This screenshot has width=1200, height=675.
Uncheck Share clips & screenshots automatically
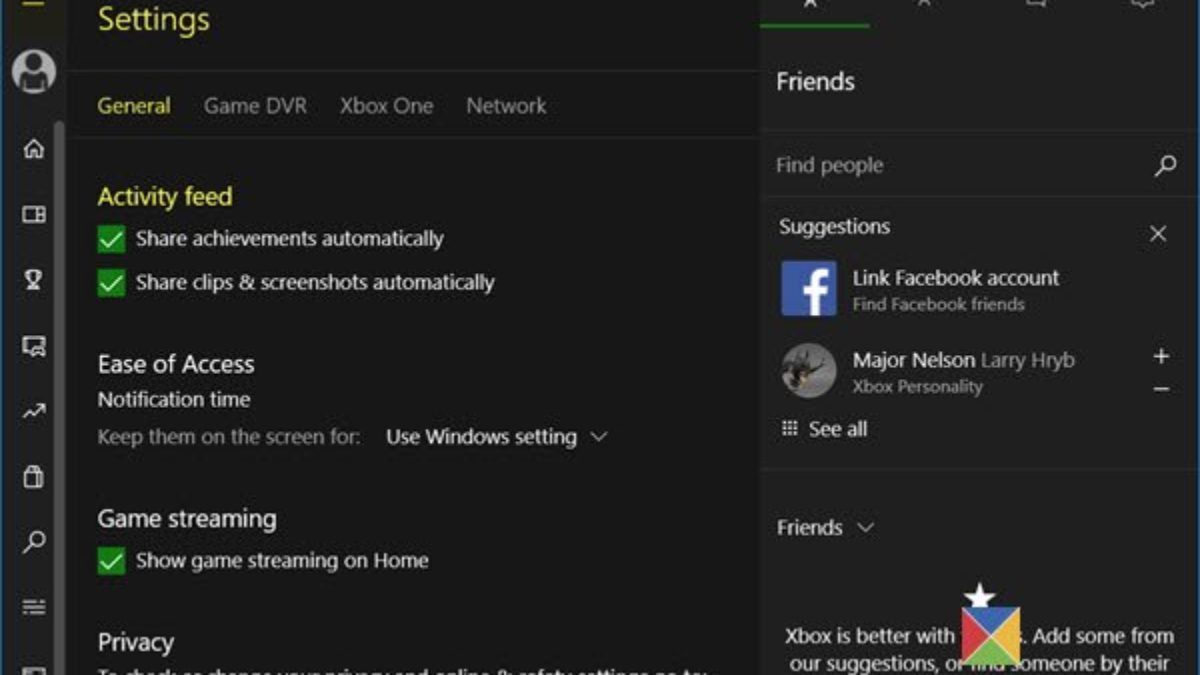(110, 283)
